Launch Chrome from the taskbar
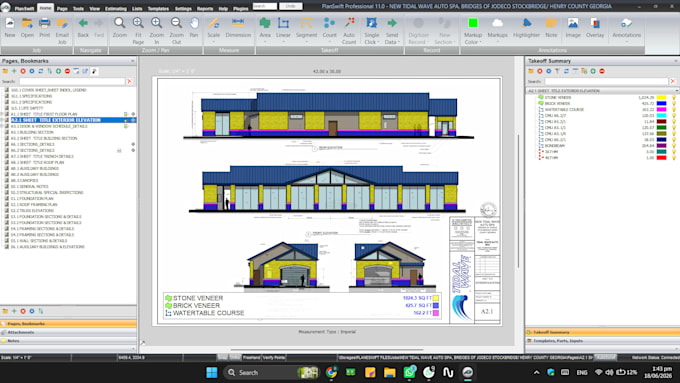 point(331,372)
